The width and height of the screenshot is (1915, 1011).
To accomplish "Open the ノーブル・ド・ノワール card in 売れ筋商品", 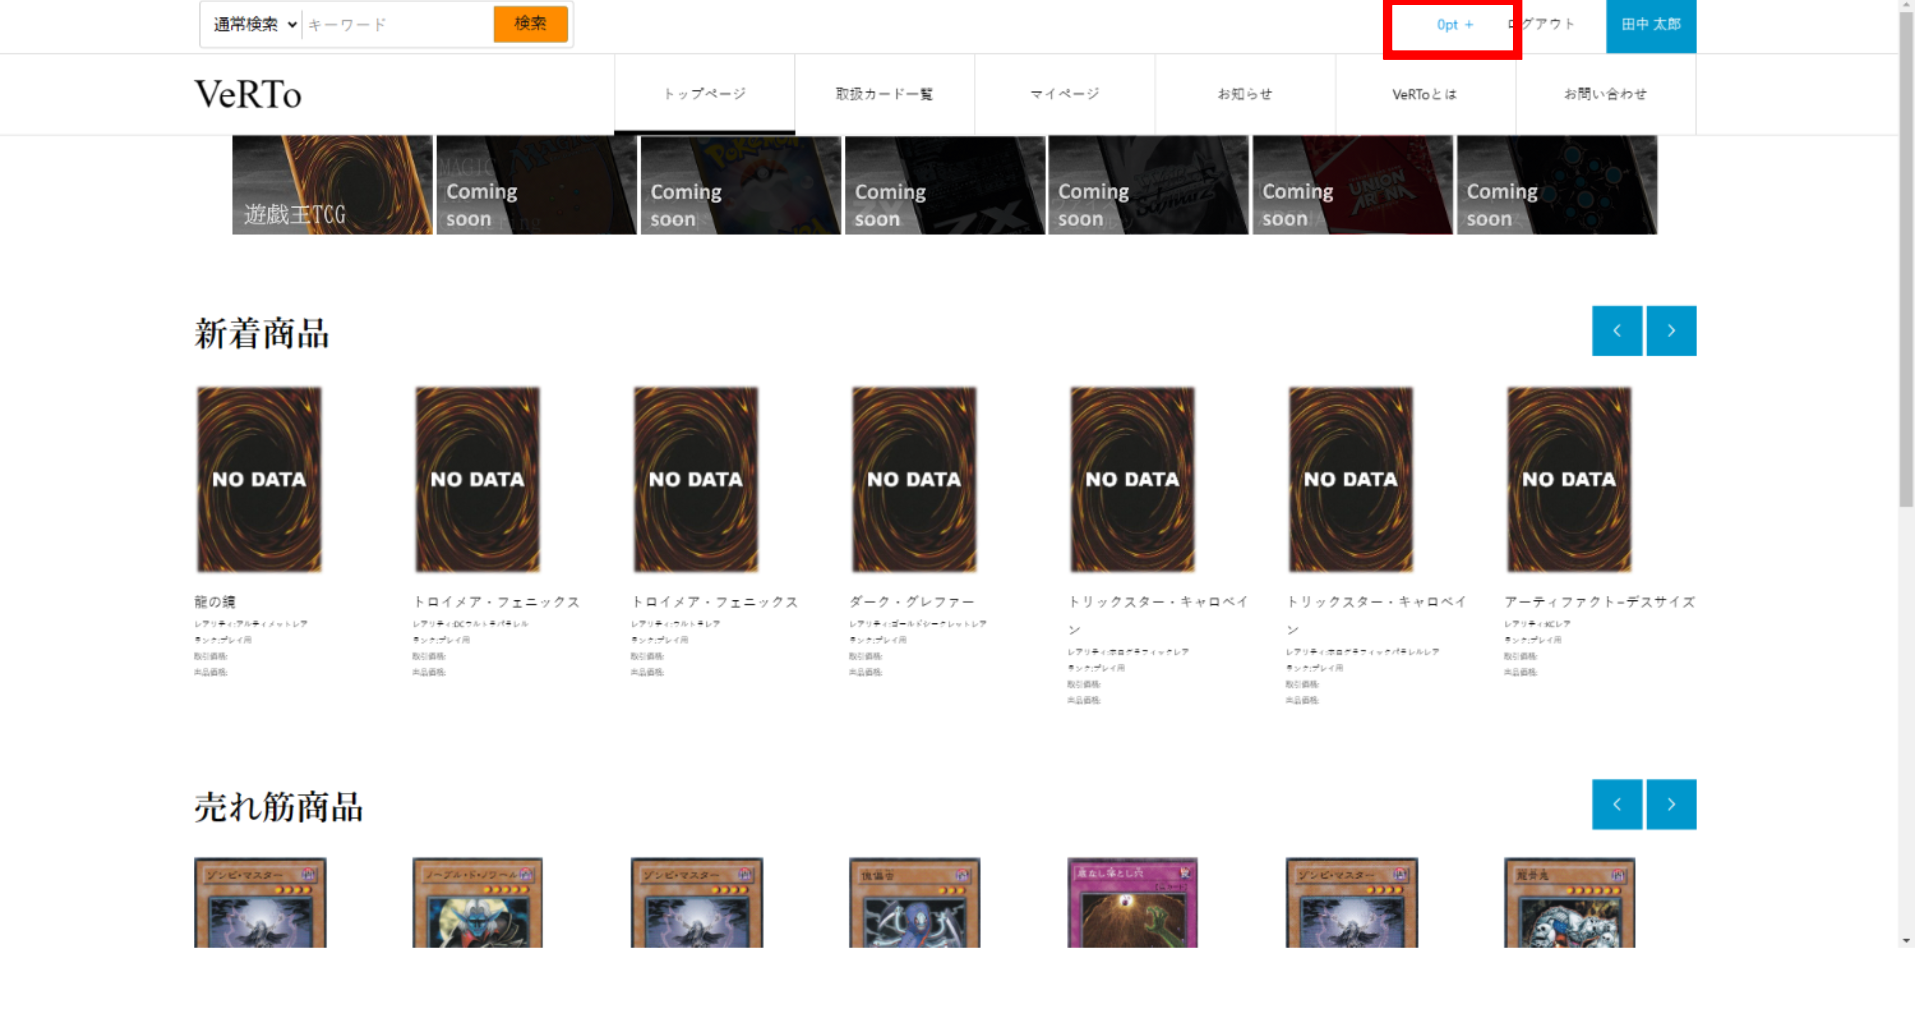I will (x=477, y=902).
